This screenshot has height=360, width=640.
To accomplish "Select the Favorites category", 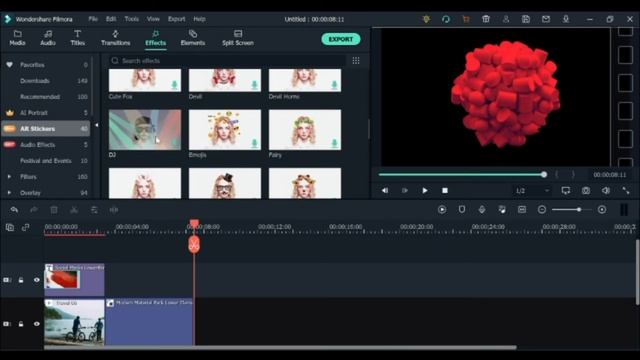I will coord(47,65).
